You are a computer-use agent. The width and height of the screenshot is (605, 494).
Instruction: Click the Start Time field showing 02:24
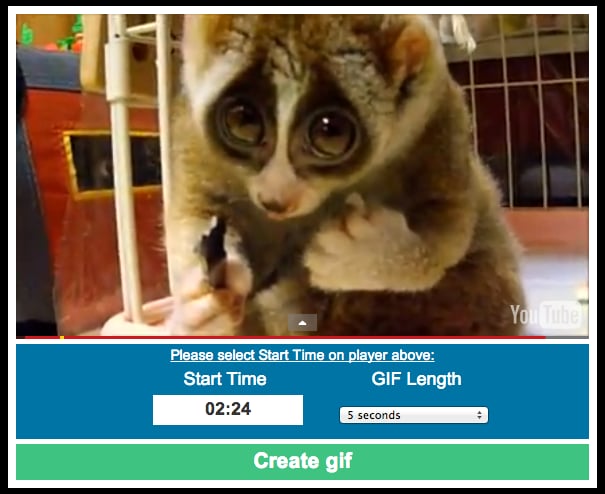(228, 409)
